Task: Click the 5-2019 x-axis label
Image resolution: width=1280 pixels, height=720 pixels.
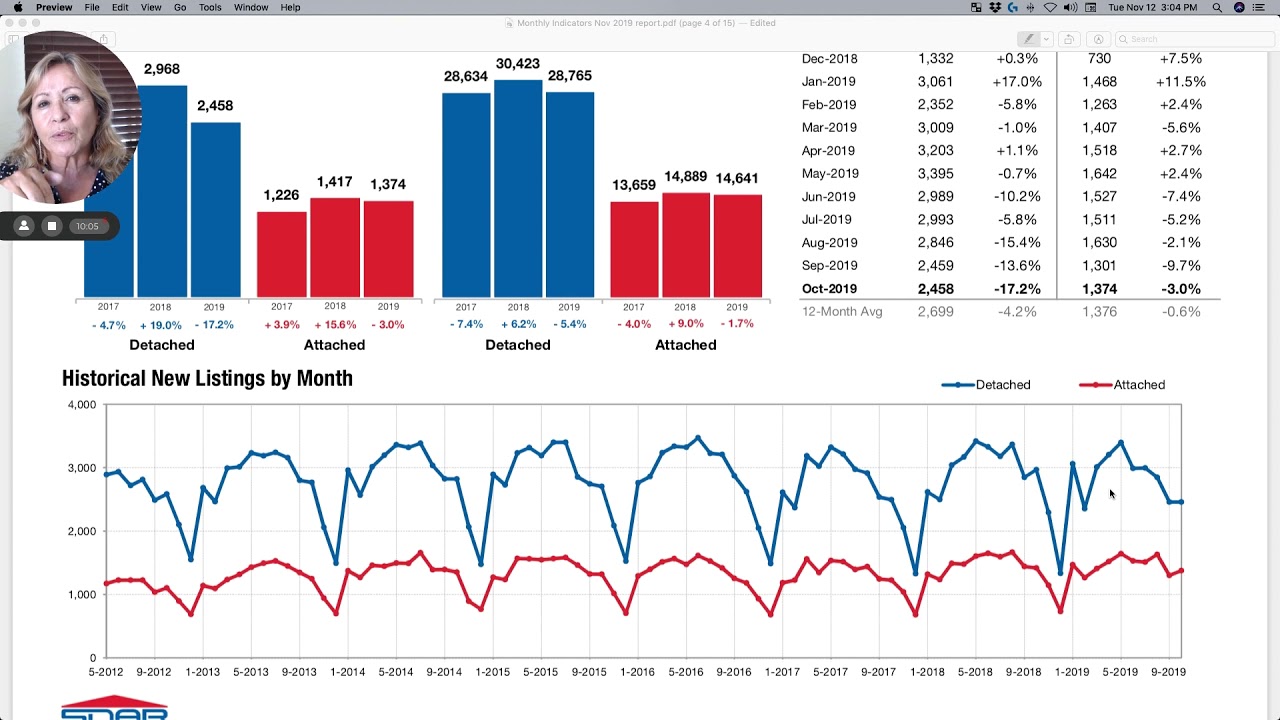Action: click(x=1120, y=672)
